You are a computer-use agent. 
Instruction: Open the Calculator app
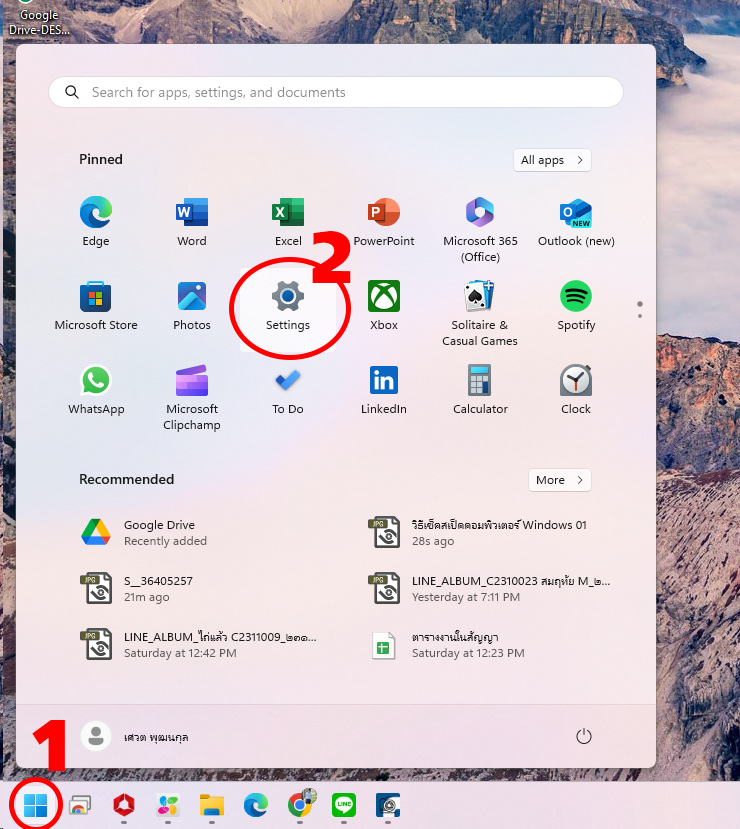pyautogui.click(x=480, y=389)
